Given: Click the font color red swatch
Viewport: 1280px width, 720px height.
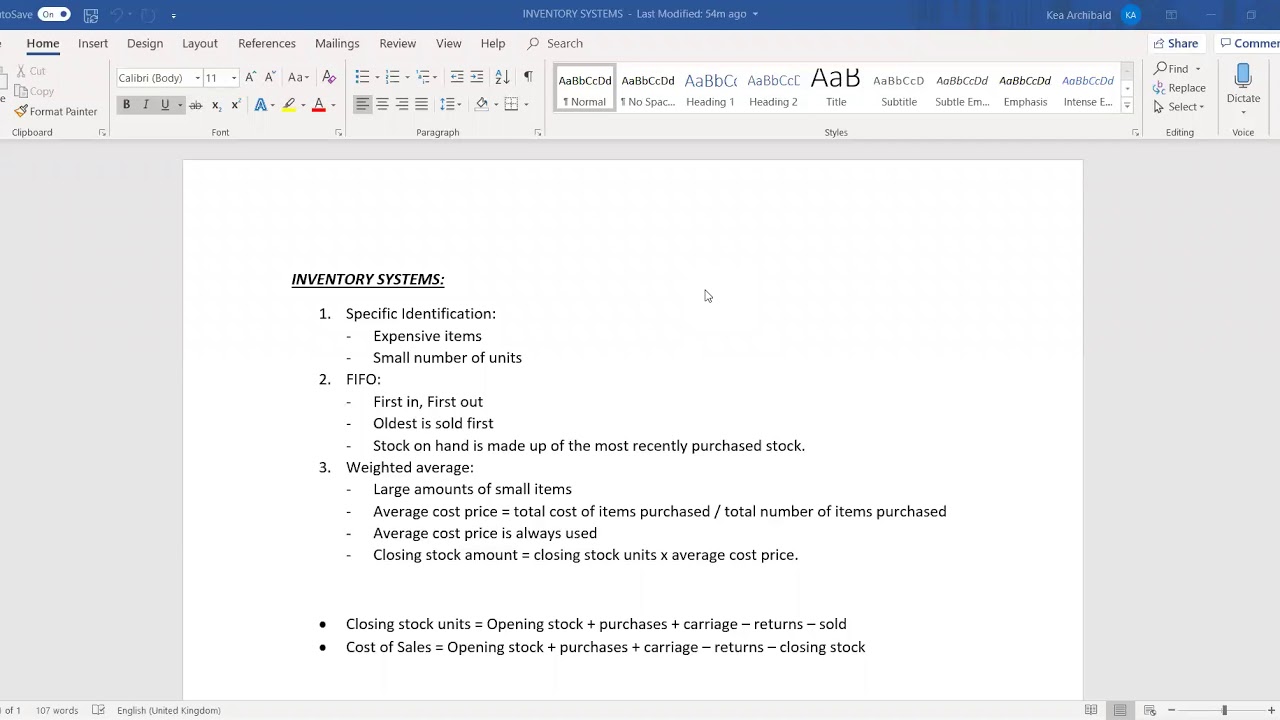Looking at the screenshot, I should [x=319, y=105].
